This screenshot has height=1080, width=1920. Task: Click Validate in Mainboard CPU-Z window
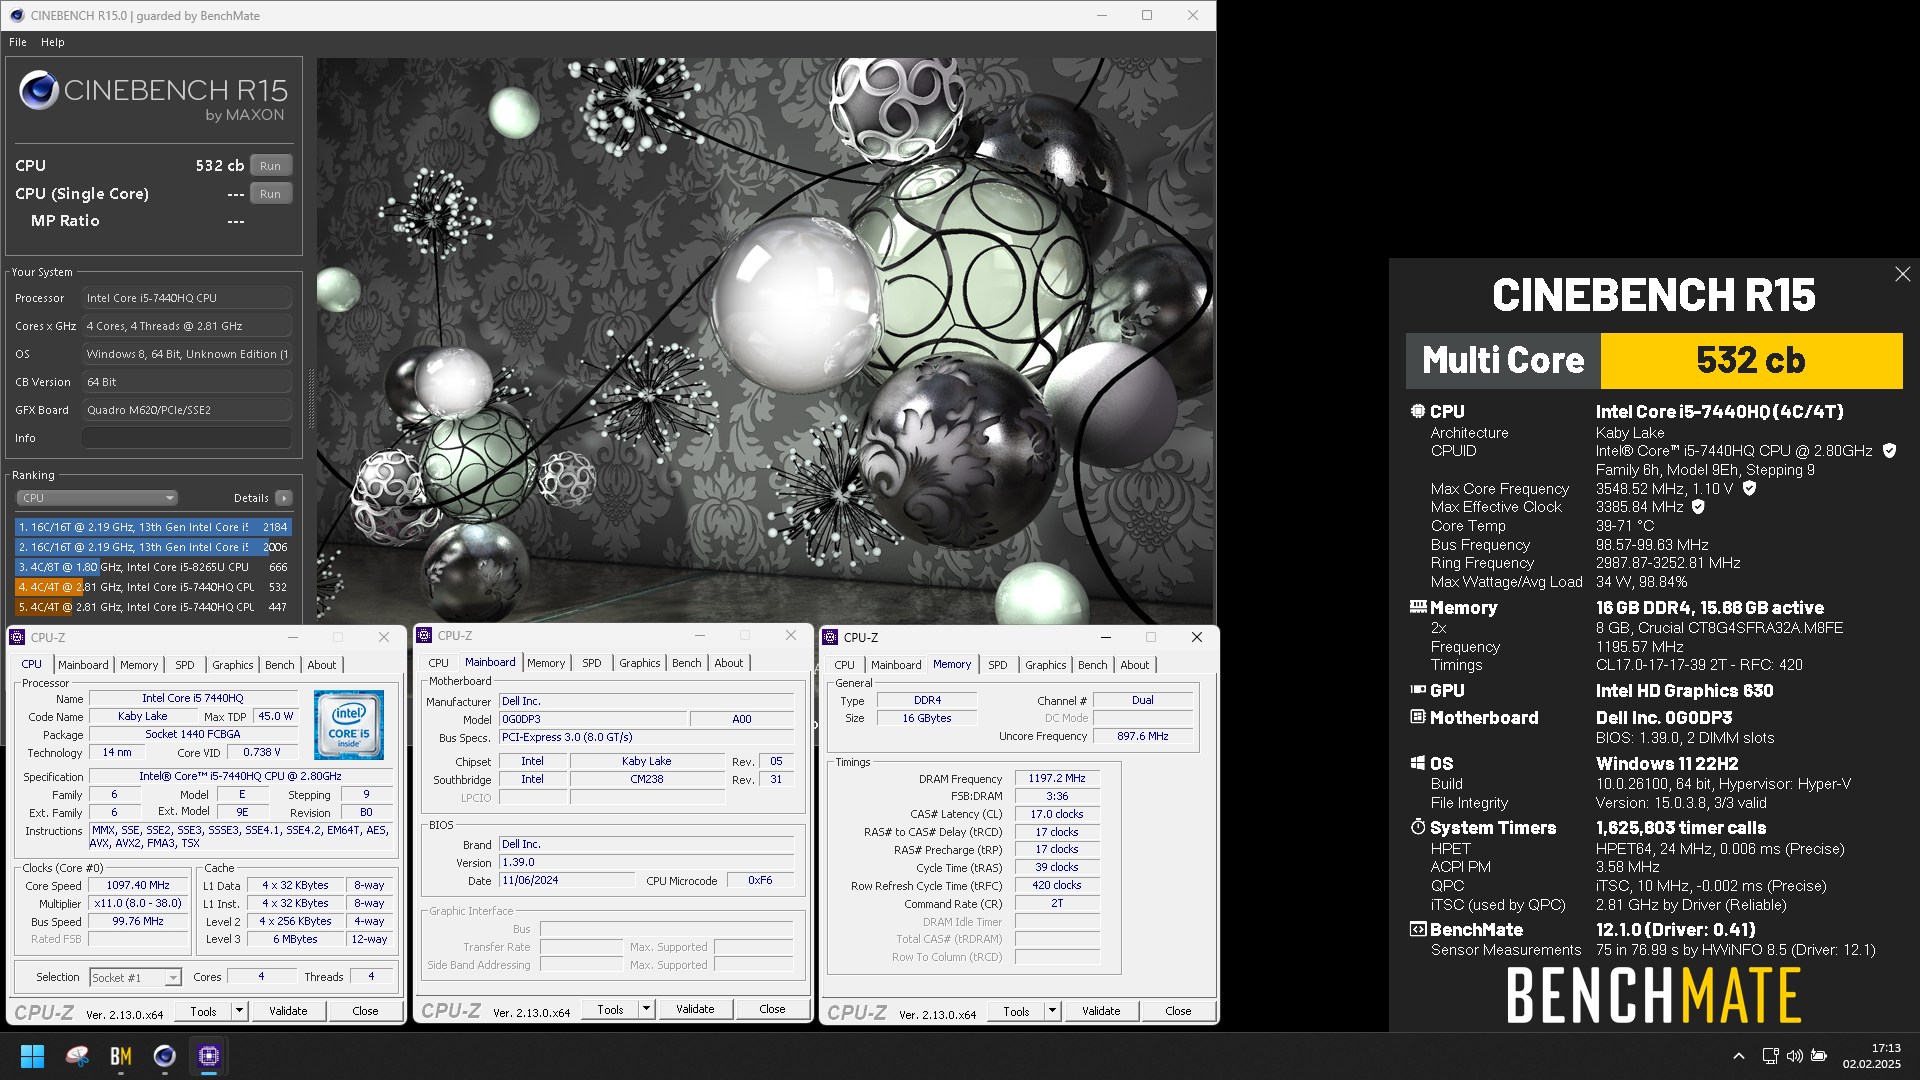pos(695,1009)
